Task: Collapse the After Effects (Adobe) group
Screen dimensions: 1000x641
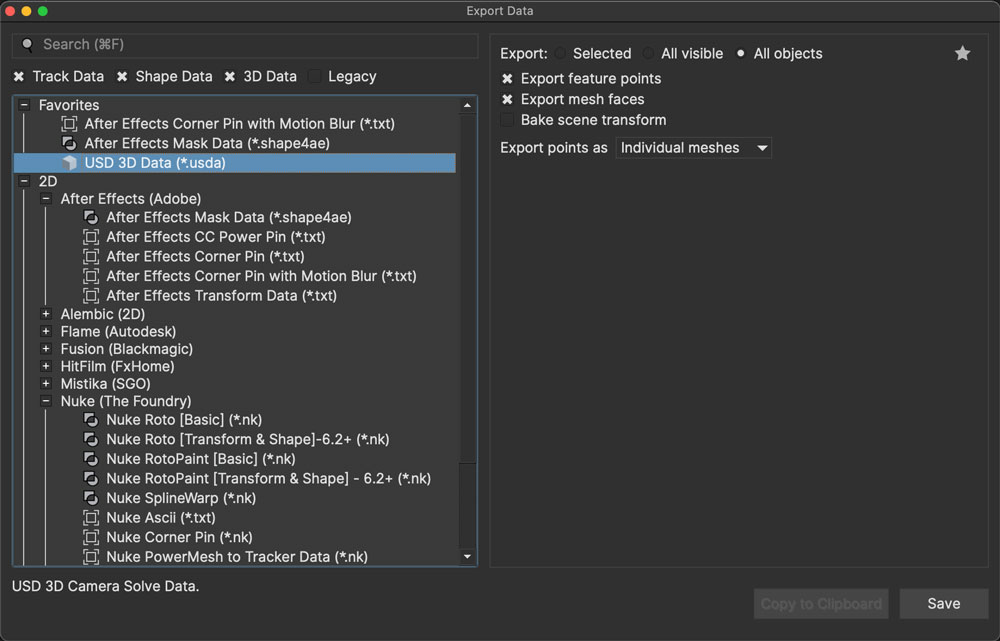Action: click(x=46, y=198)
